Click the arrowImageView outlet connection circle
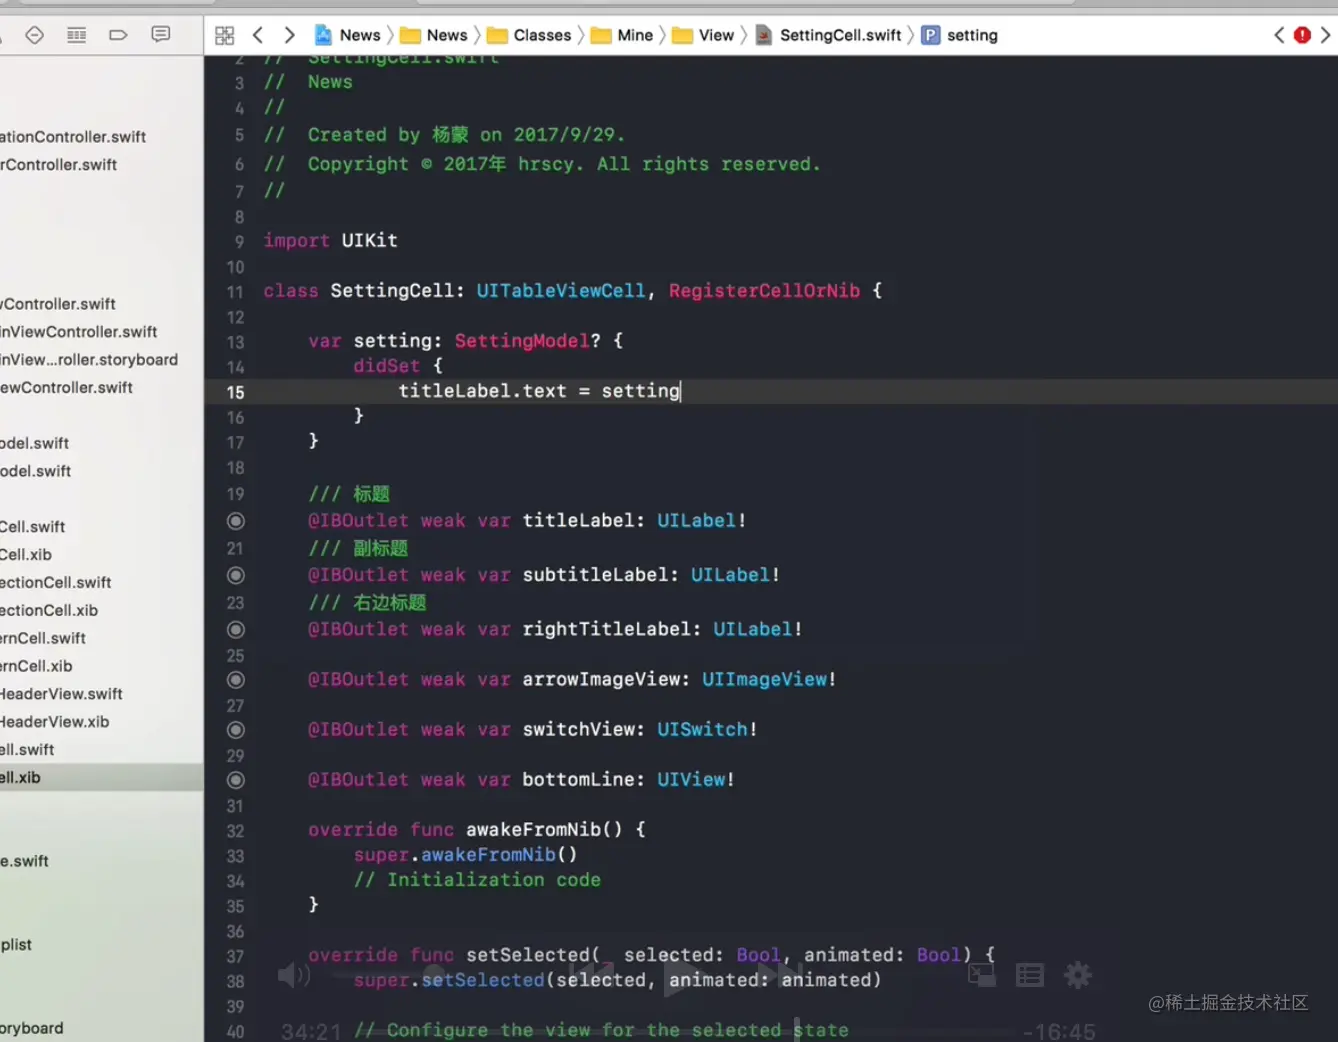 tap(236, 680)
